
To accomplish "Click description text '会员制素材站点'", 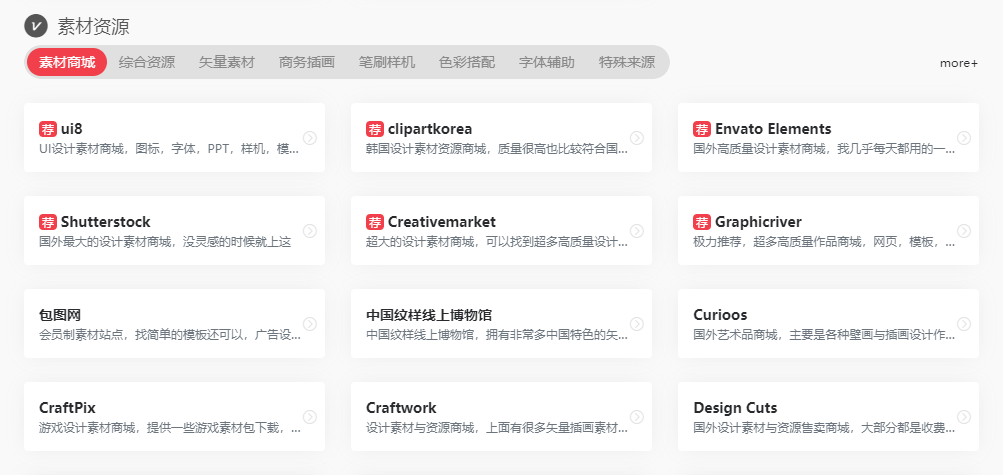I will coord(83,336).
